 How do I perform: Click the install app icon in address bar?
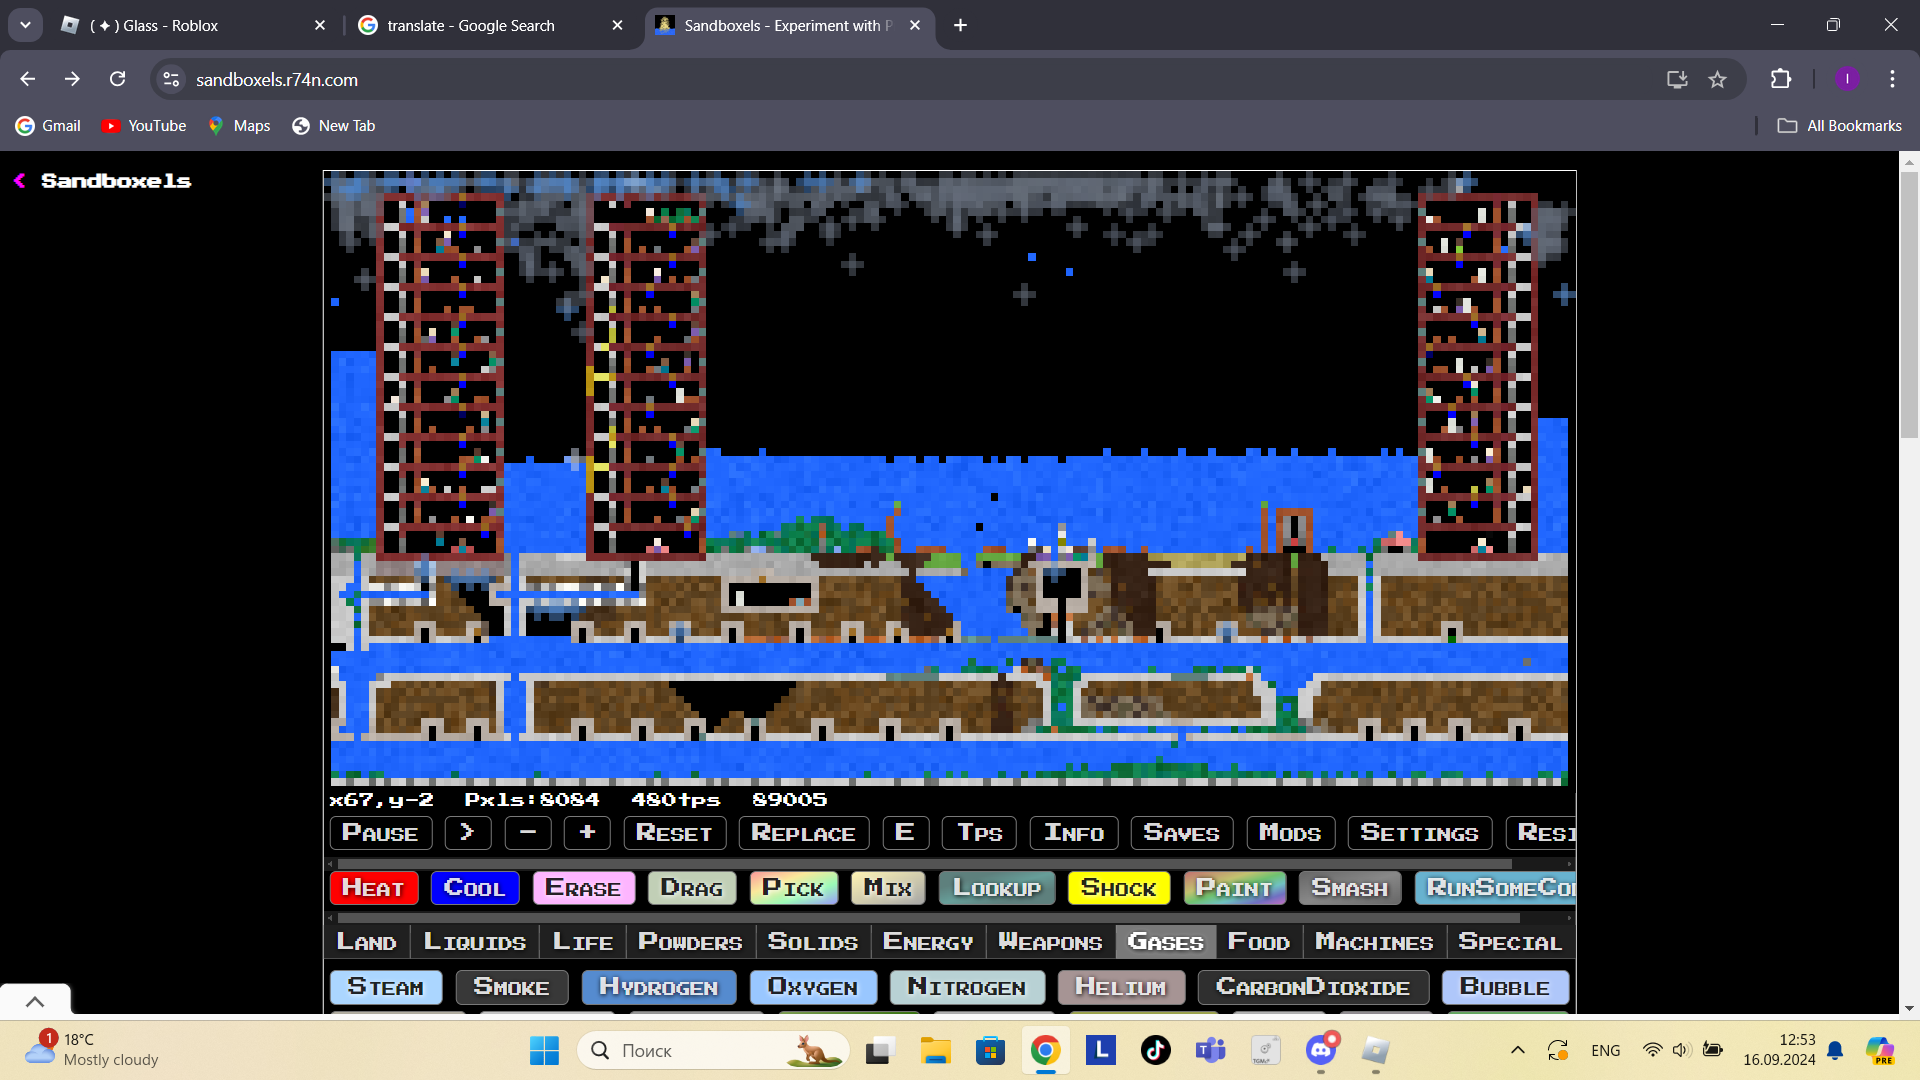pyautogui.click(x=1677, y=80)
